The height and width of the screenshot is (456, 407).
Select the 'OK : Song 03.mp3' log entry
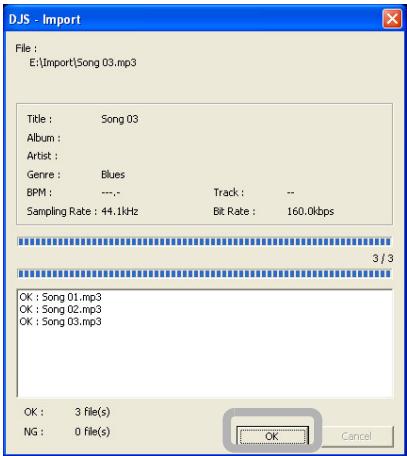coord(61,322)
